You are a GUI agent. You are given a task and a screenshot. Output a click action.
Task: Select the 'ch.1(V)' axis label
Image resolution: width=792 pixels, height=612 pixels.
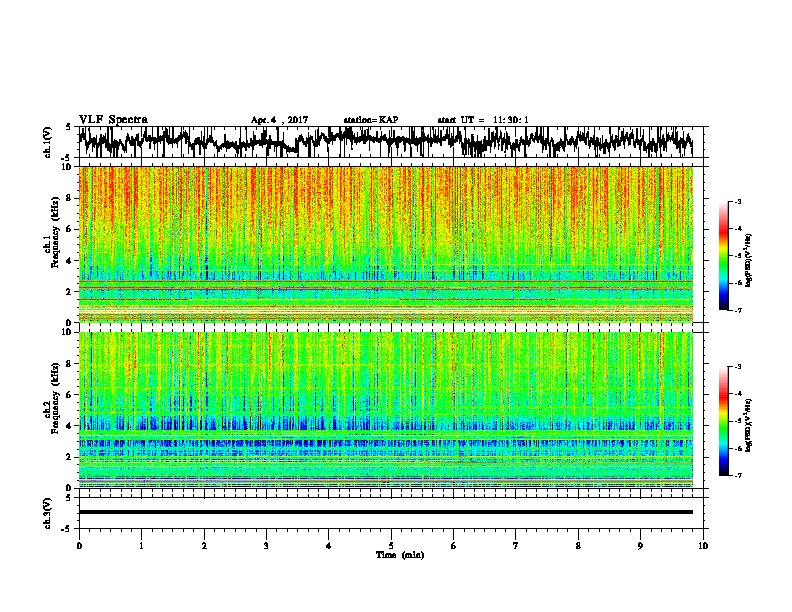[48, 142]
